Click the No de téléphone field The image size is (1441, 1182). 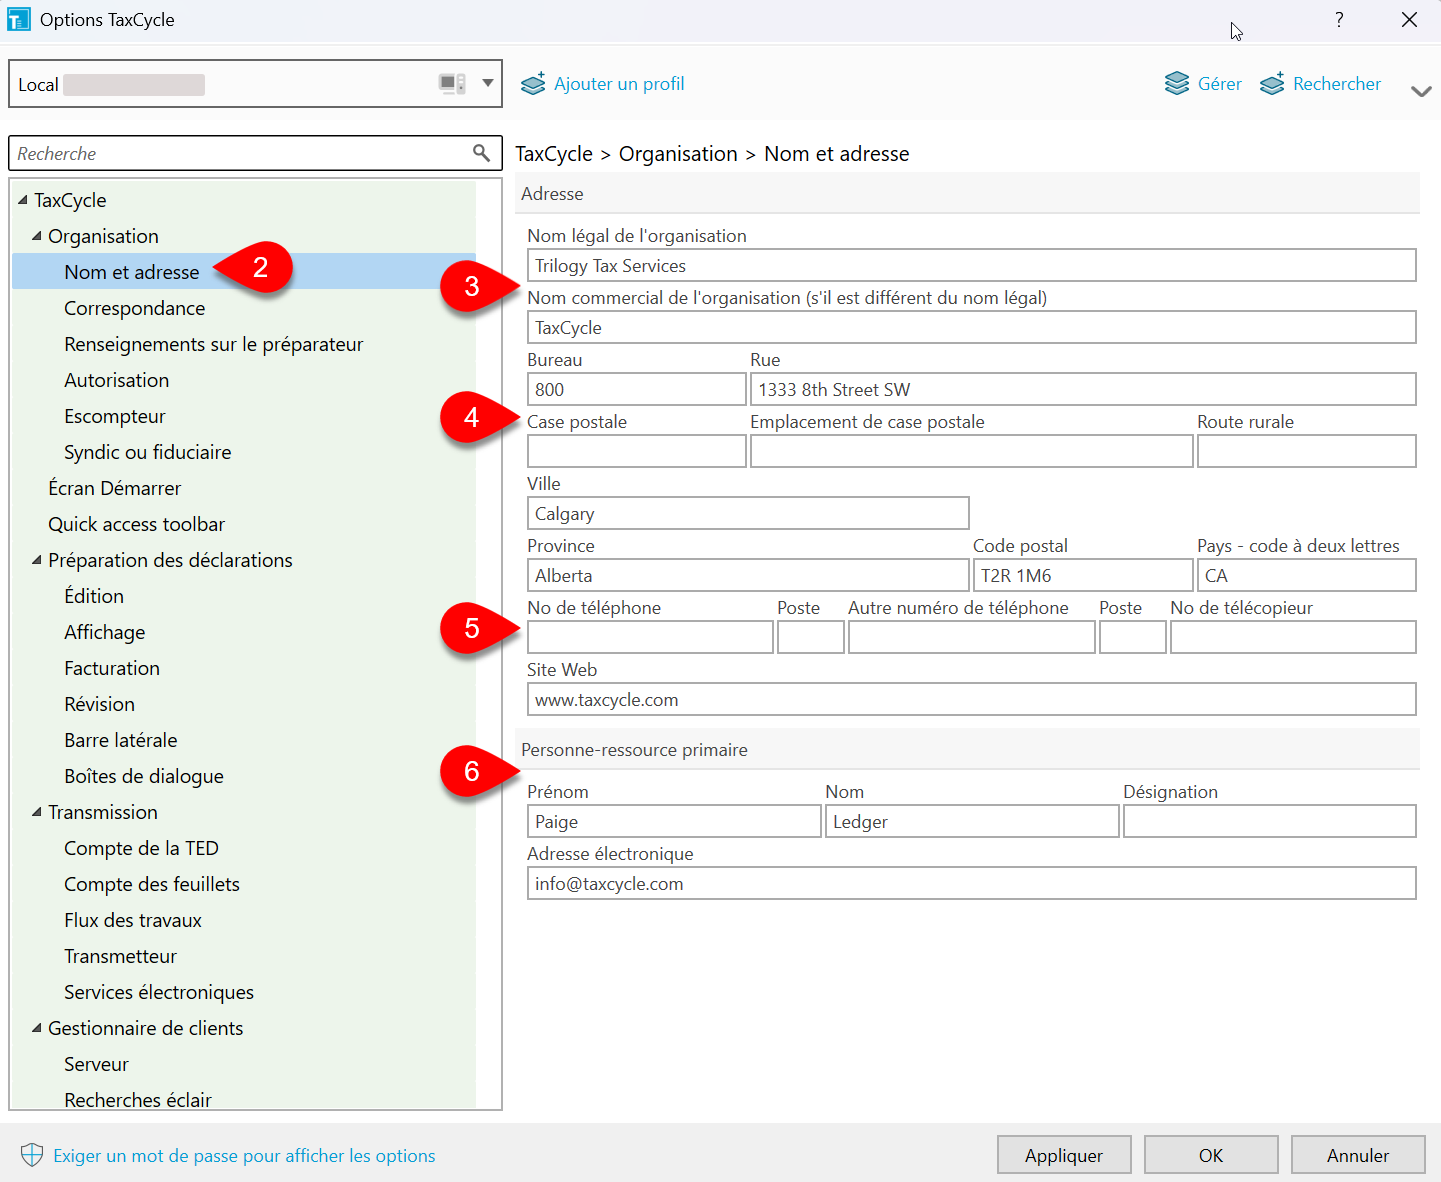tap(650, 637)
